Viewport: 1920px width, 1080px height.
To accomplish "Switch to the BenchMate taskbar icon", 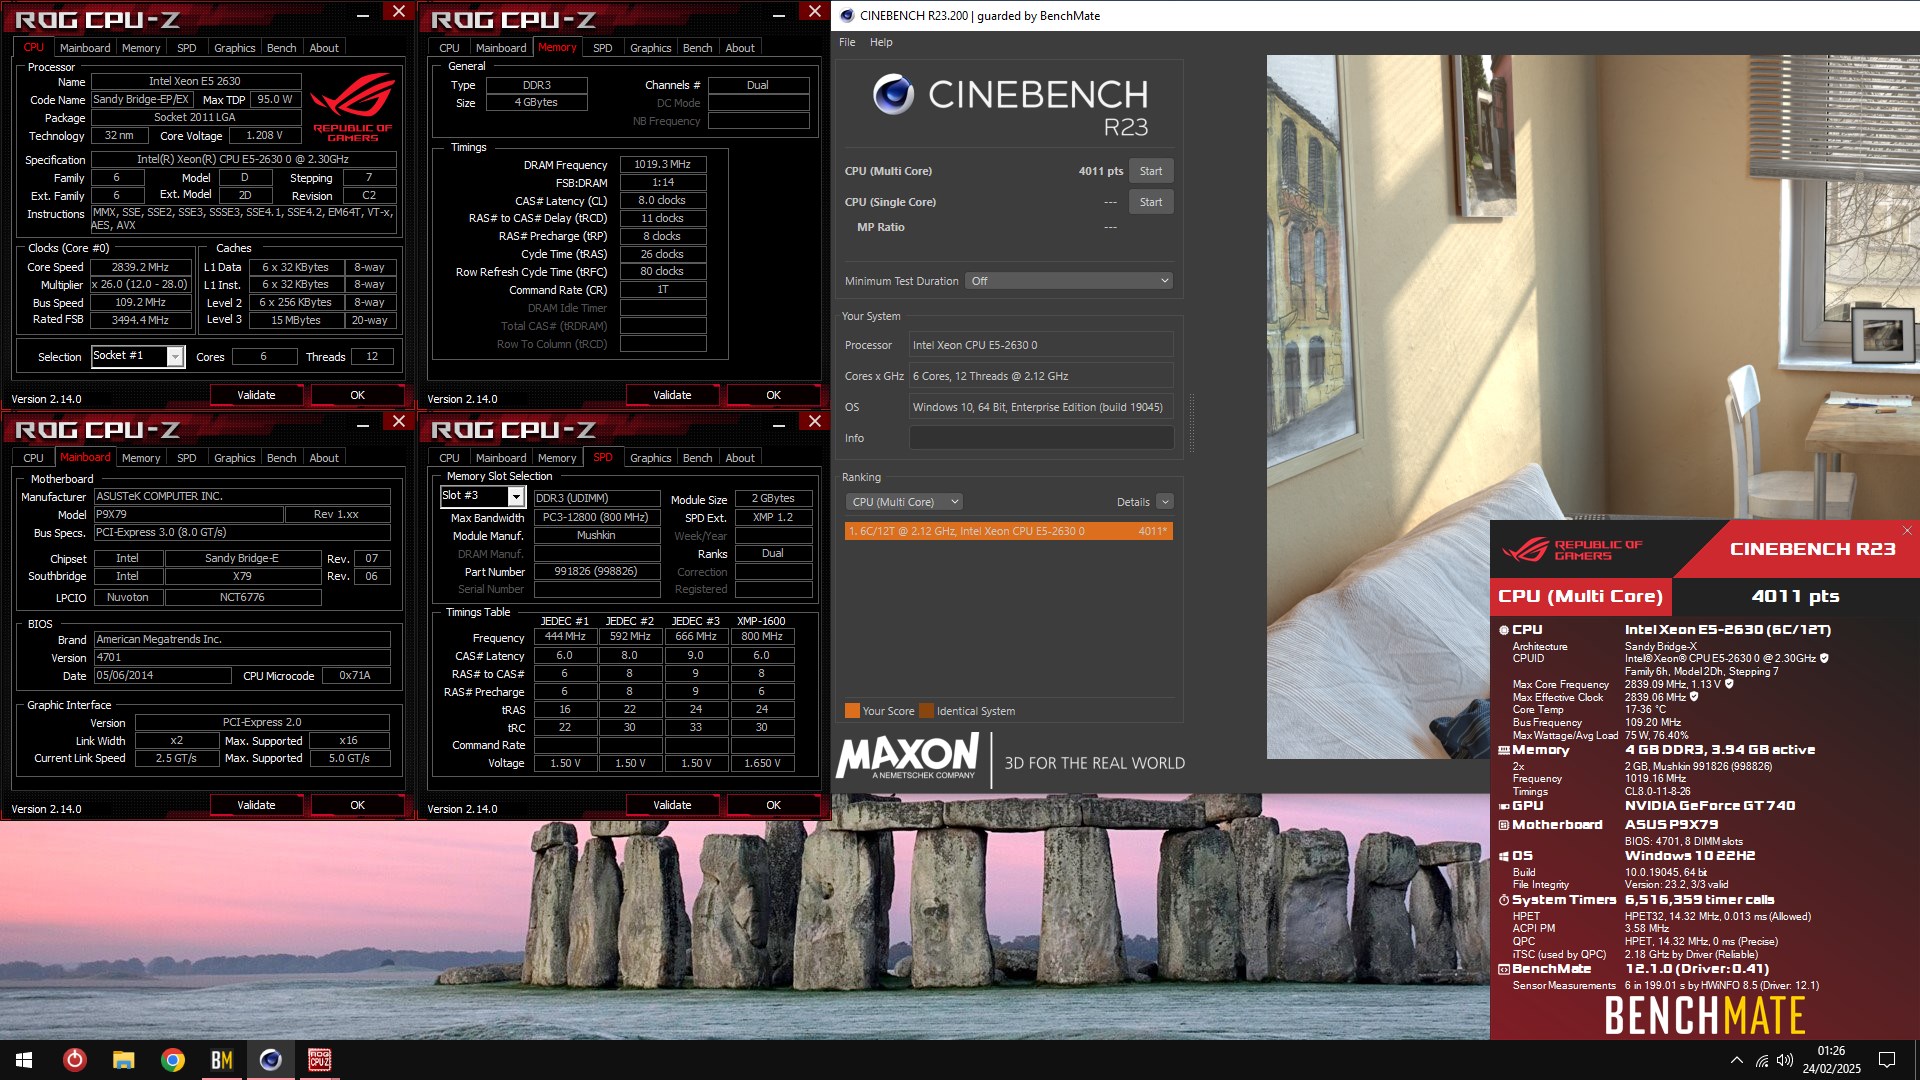I will pos(221,1060).
